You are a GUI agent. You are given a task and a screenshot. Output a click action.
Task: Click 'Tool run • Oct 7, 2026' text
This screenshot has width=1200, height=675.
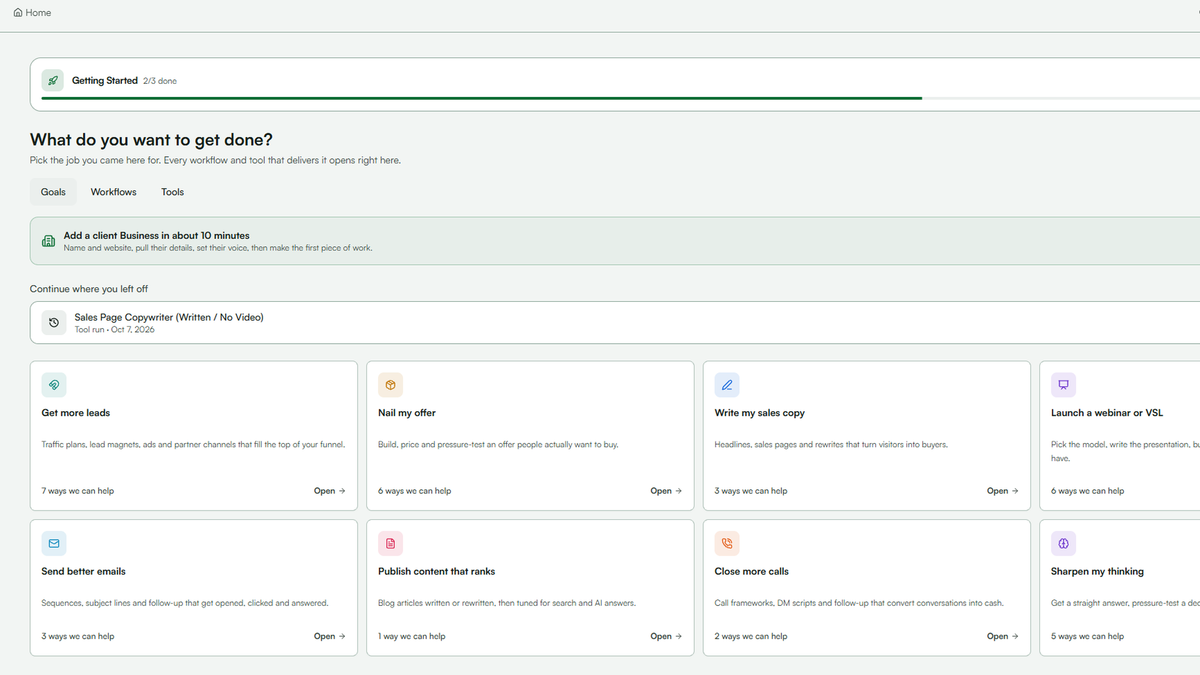pyautogui.click(x=115, y=329)
